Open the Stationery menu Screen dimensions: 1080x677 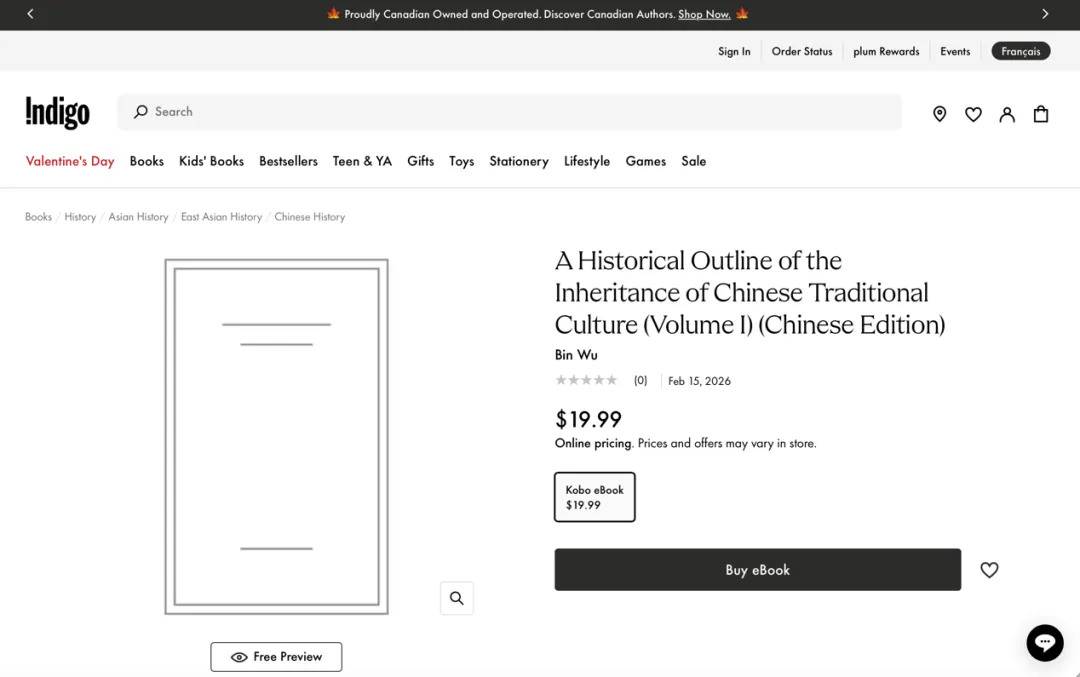pyautogui.click(x=518, y=161)
